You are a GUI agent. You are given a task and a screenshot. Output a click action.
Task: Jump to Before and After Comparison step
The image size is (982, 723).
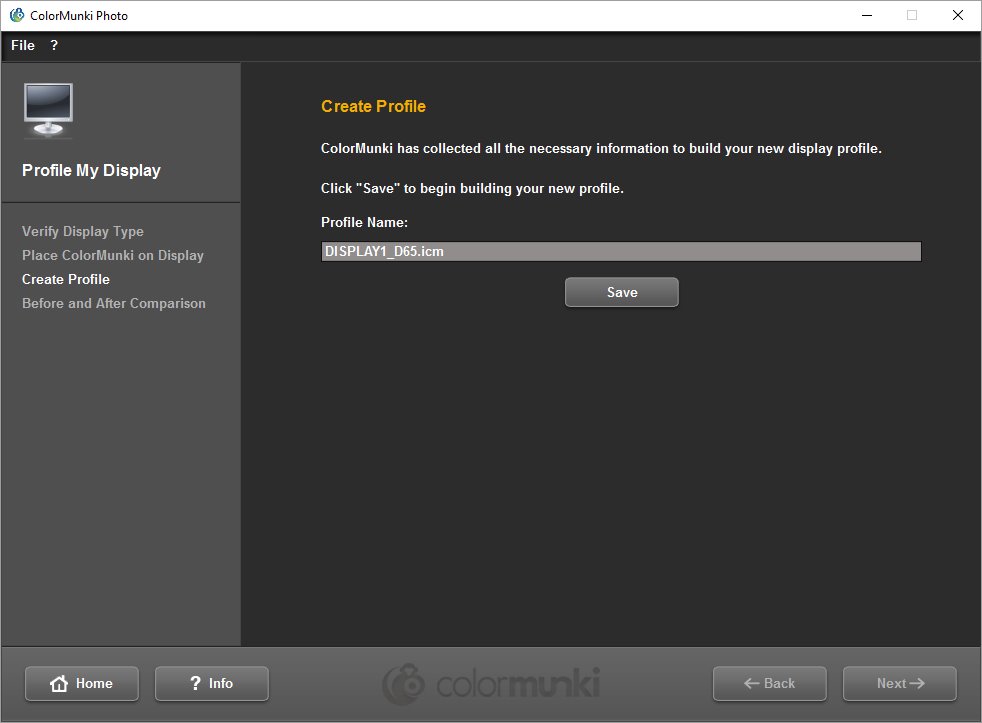click(114, 303)
